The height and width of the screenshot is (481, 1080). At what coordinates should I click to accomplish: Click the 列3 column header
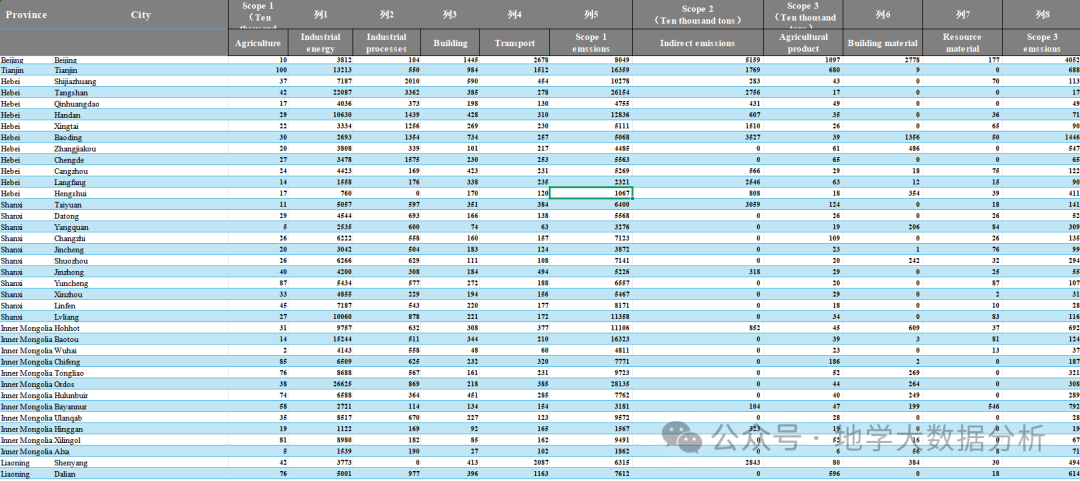point(450,14)
